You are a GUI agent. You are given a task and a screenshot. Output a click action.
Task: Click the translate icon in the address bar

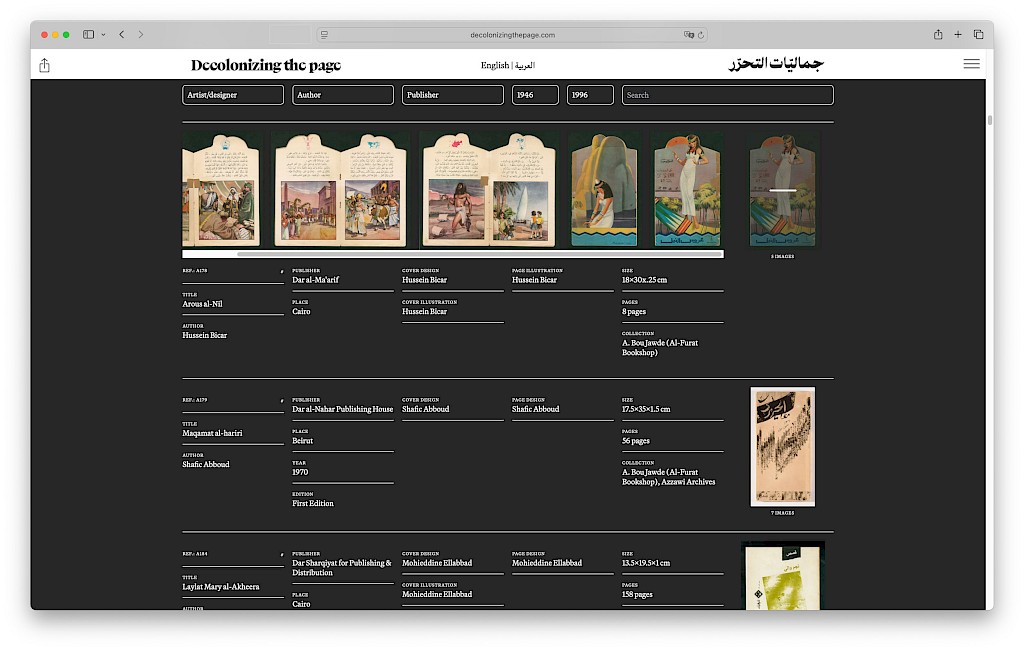point(688,35)
